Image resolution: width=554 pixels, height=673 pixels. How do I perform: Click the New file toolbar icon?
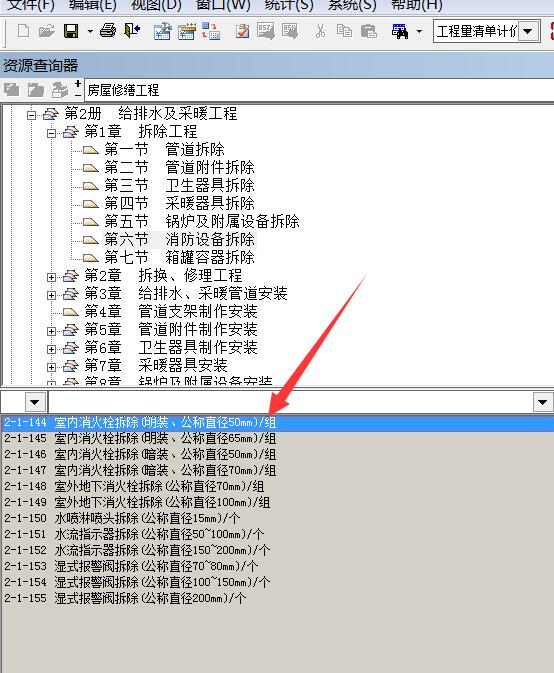click(x=24, y=31)
